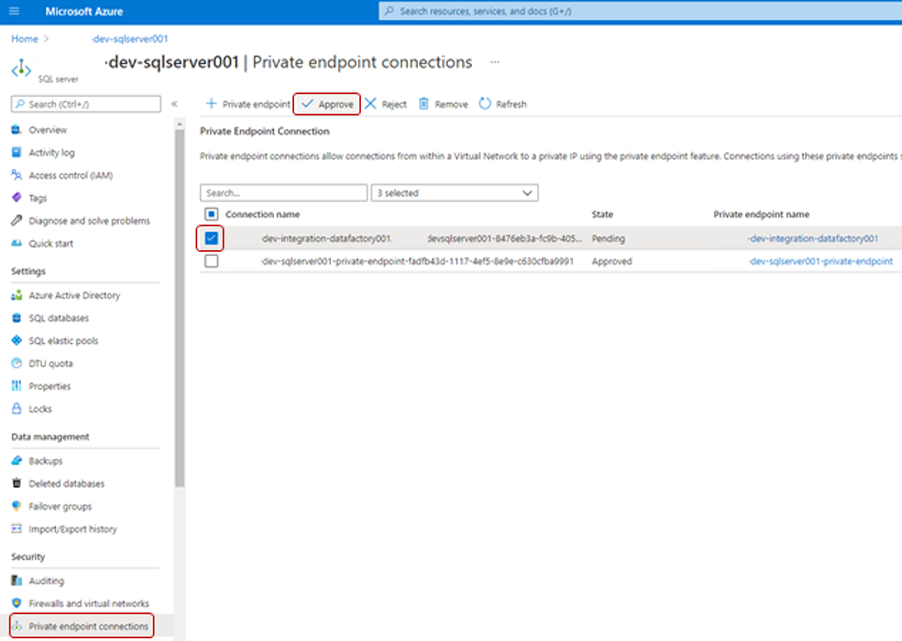Click the sidebar scrollbar up arrow

(x=180, y=124)
